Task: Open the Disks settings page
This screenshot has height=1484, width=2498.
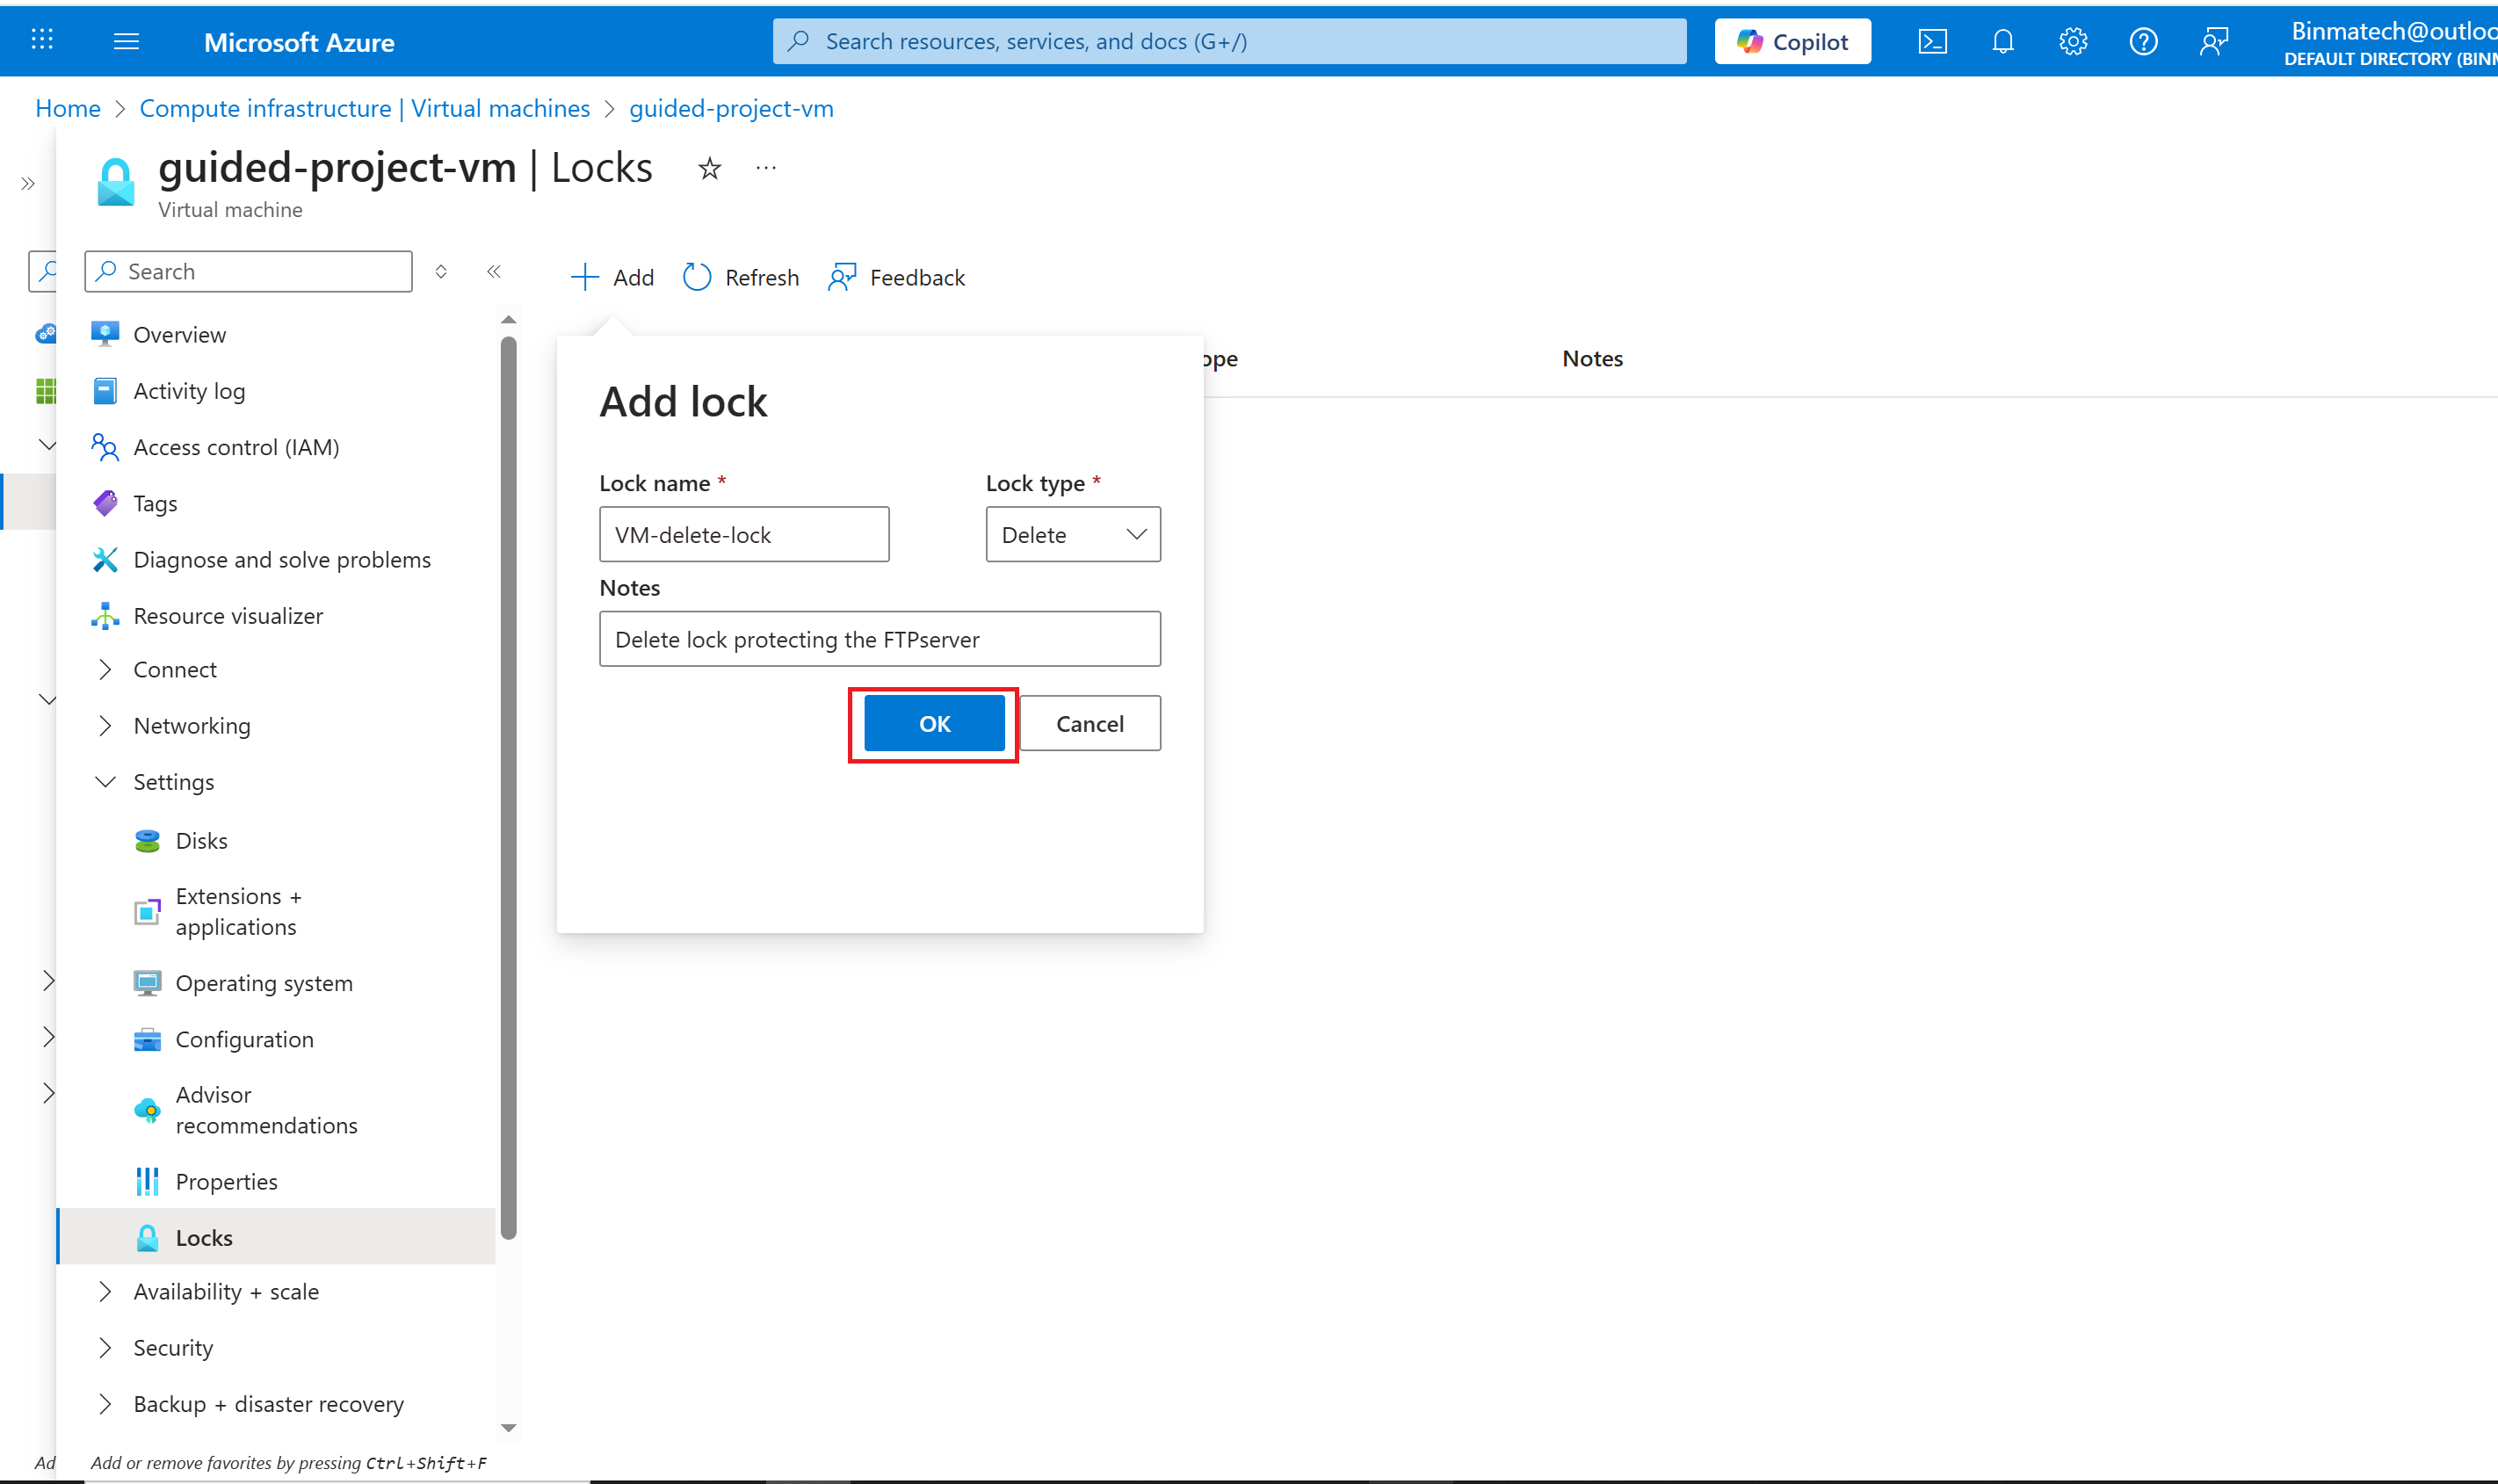Action: (201, 840)
